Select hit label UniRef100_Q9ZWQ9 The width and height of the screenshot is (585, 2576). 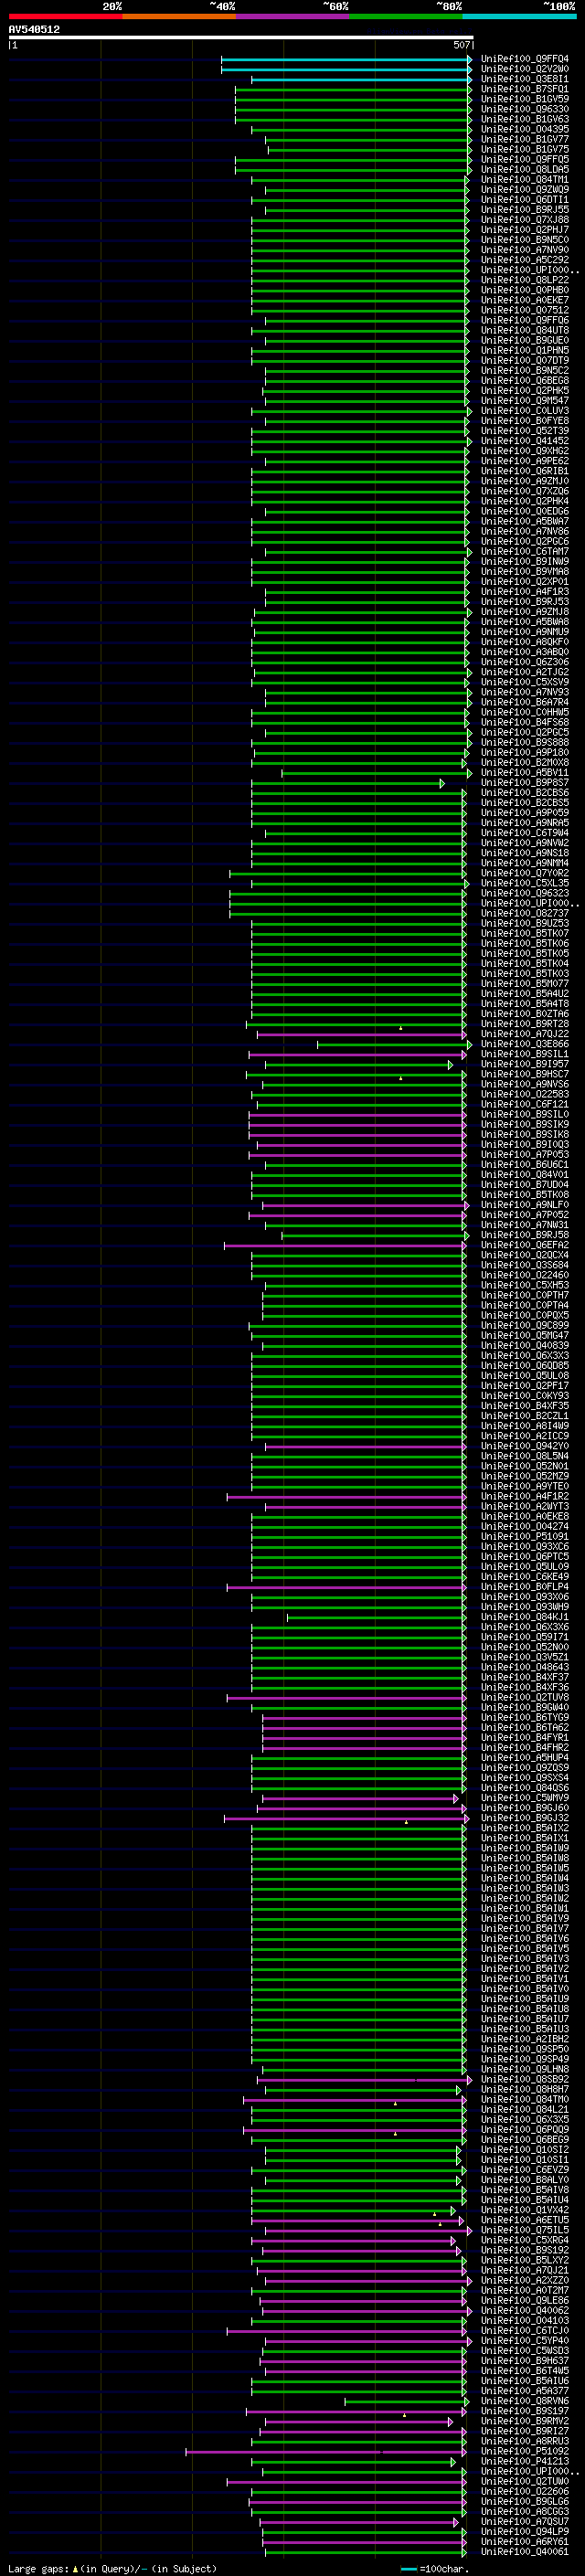coord(525,189)
